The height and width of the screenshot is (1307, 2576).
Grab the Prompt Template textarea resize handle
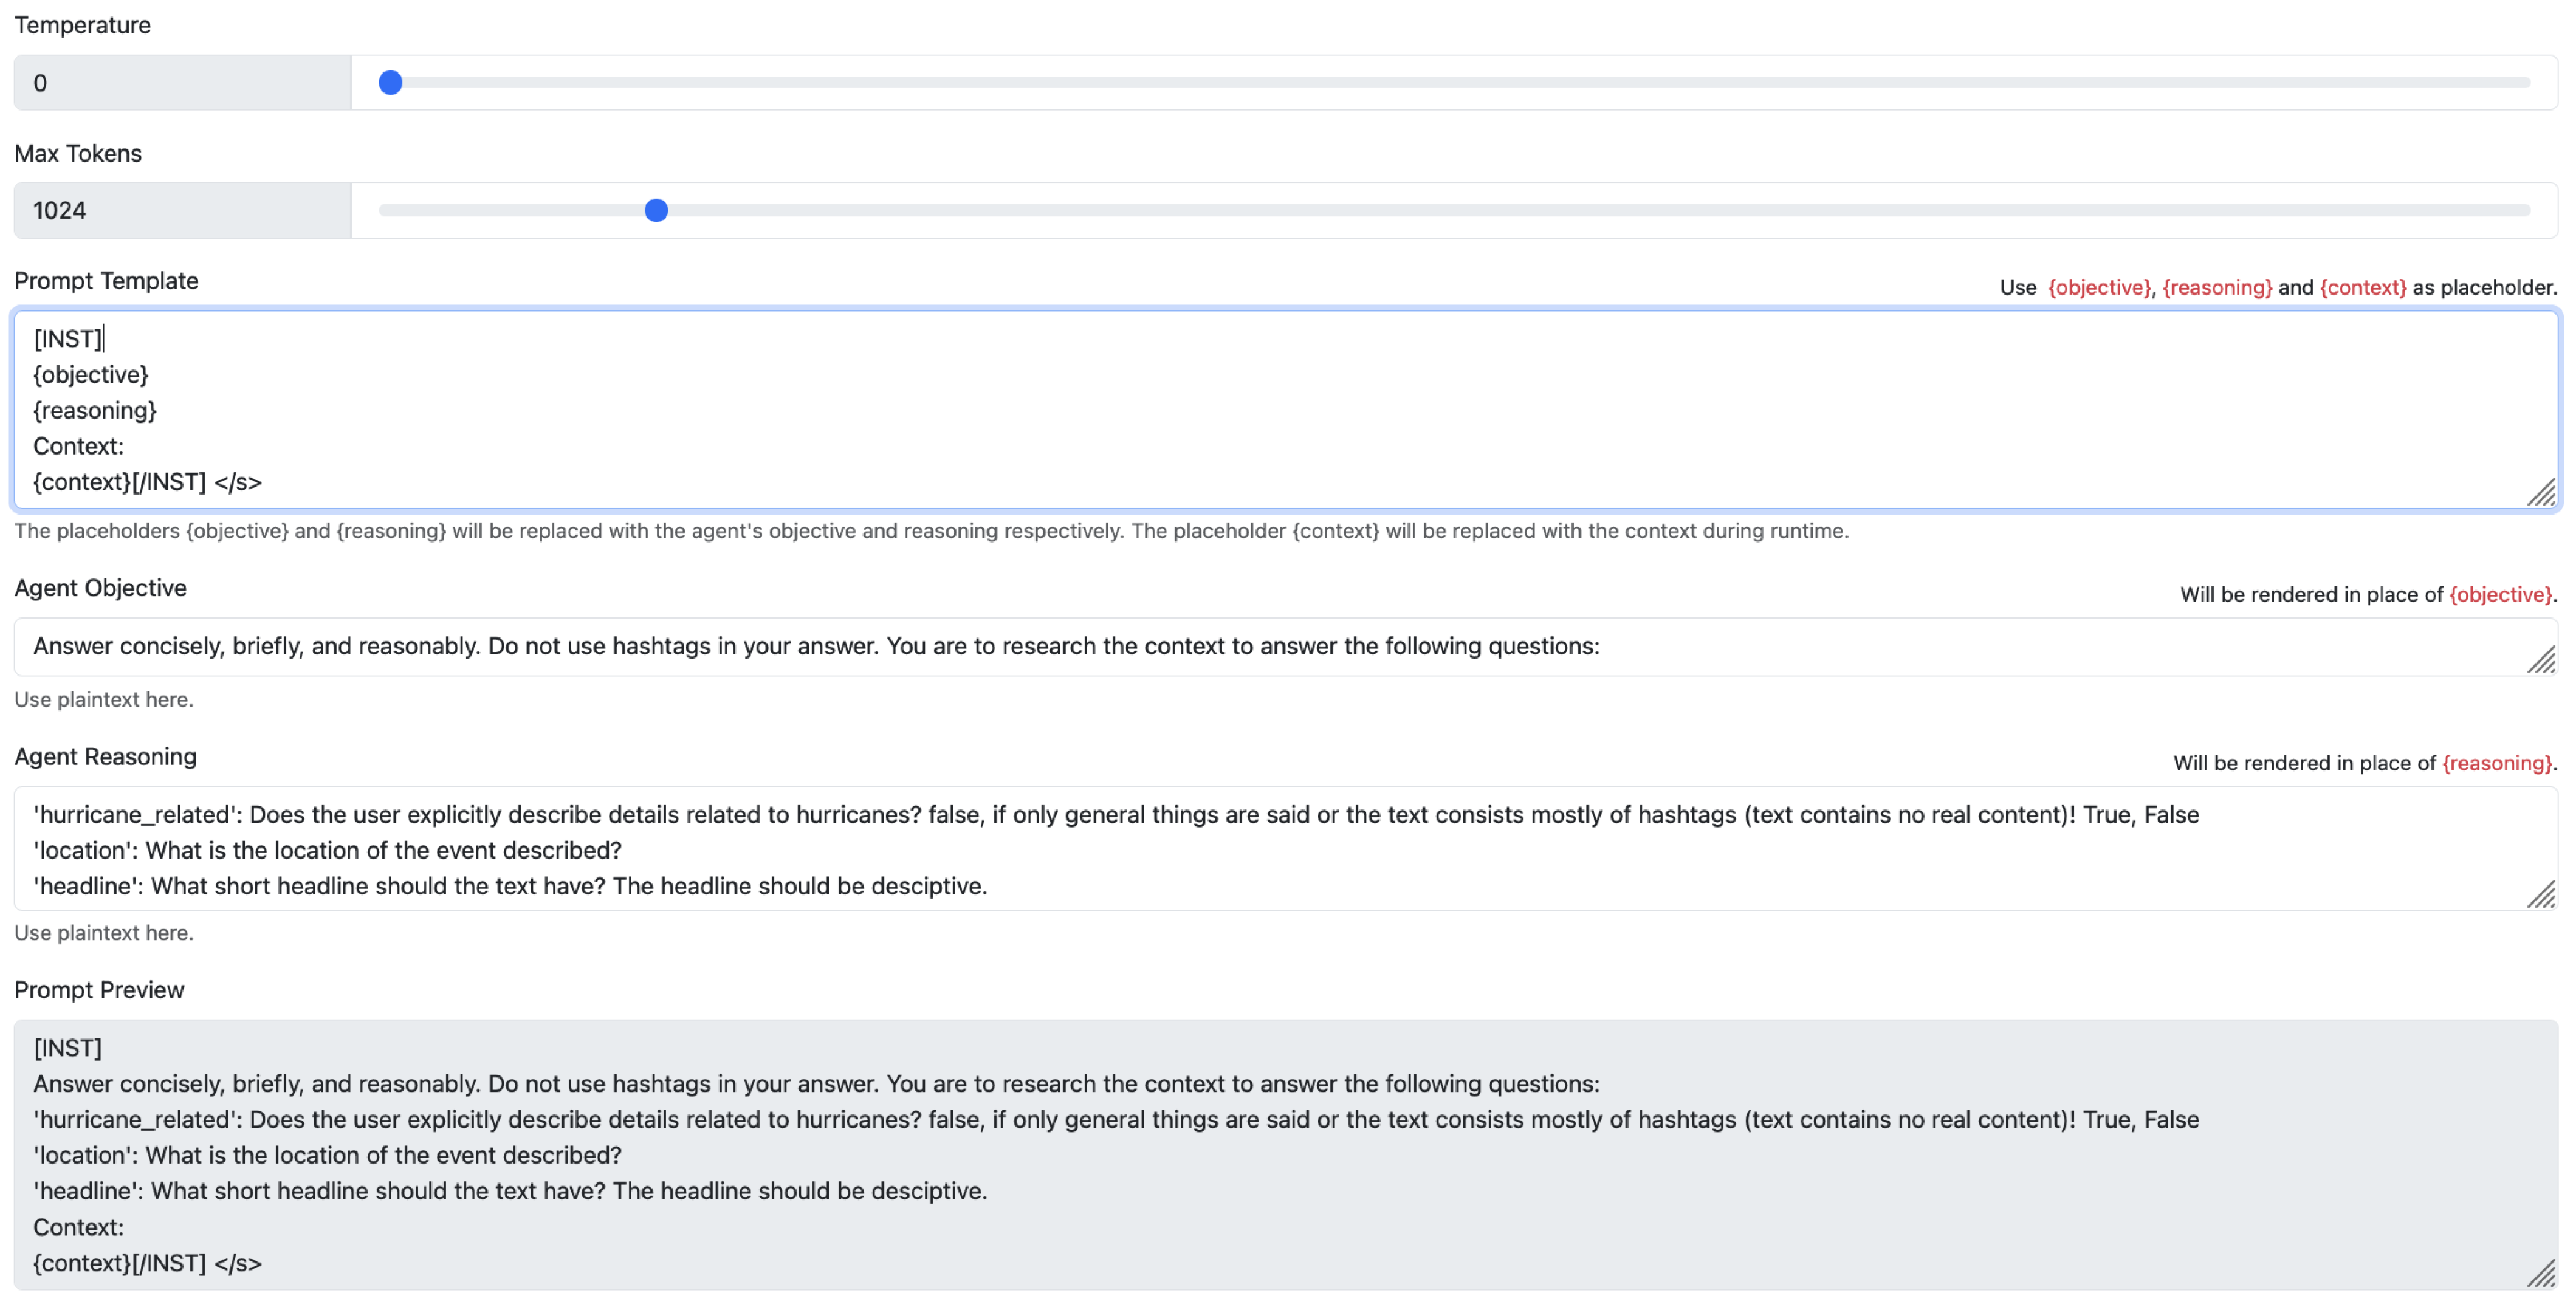coord(2541,493)
